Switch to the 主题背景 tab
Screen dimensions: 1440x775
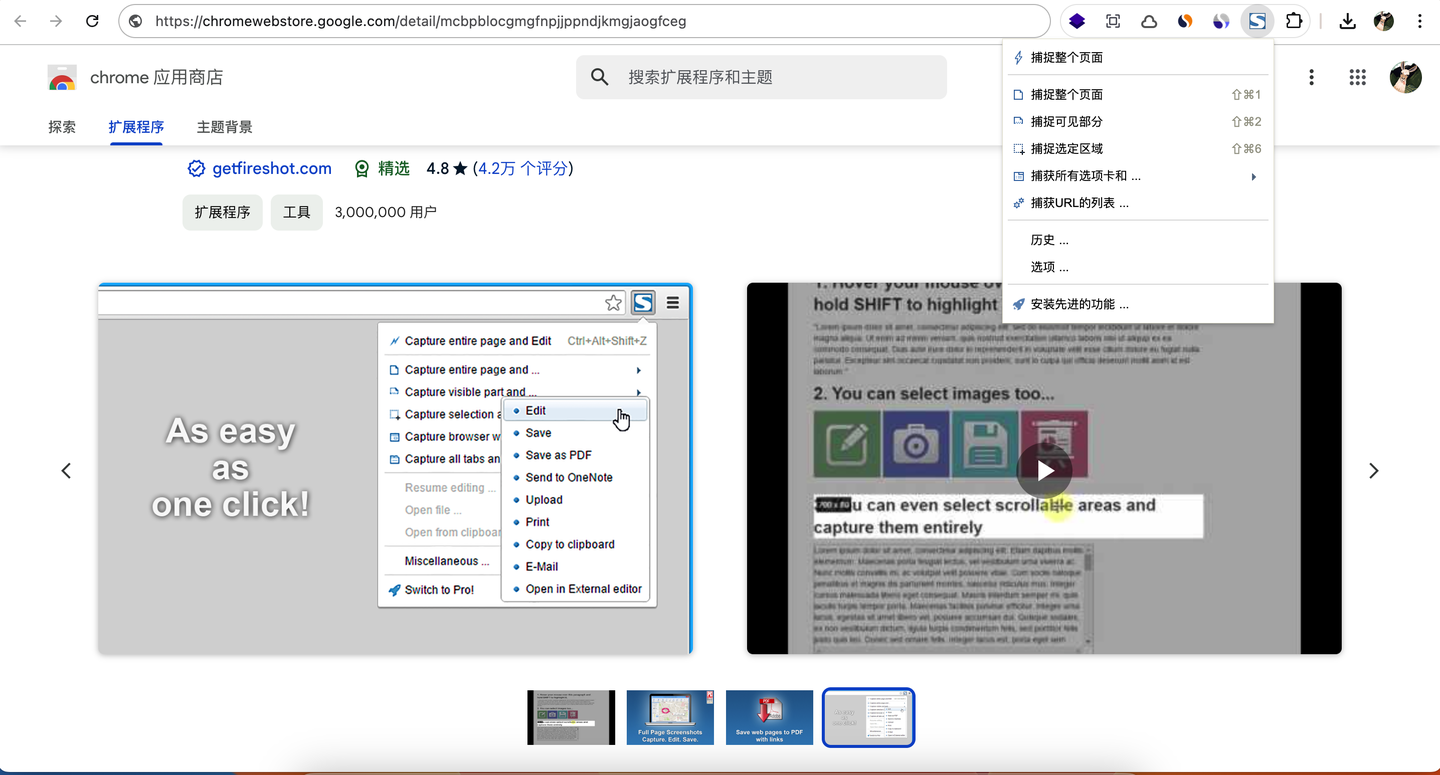(224, 127)
